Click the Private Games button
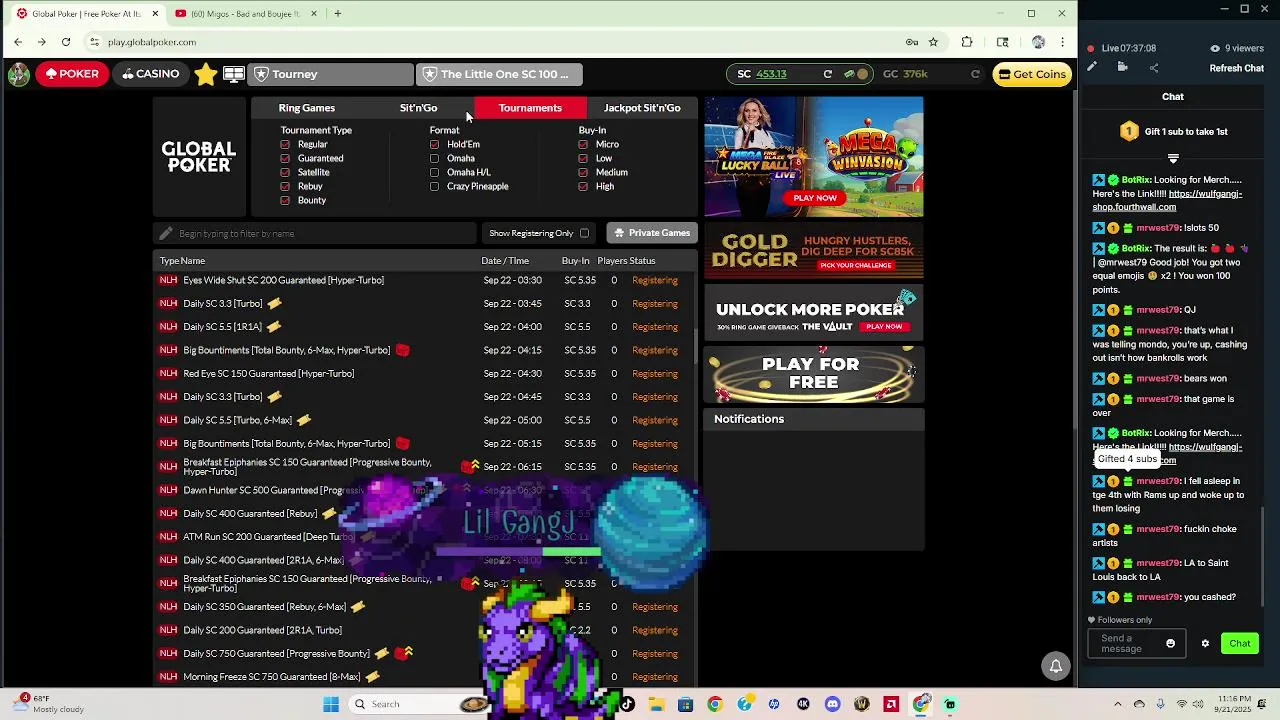 coord(651,233)
